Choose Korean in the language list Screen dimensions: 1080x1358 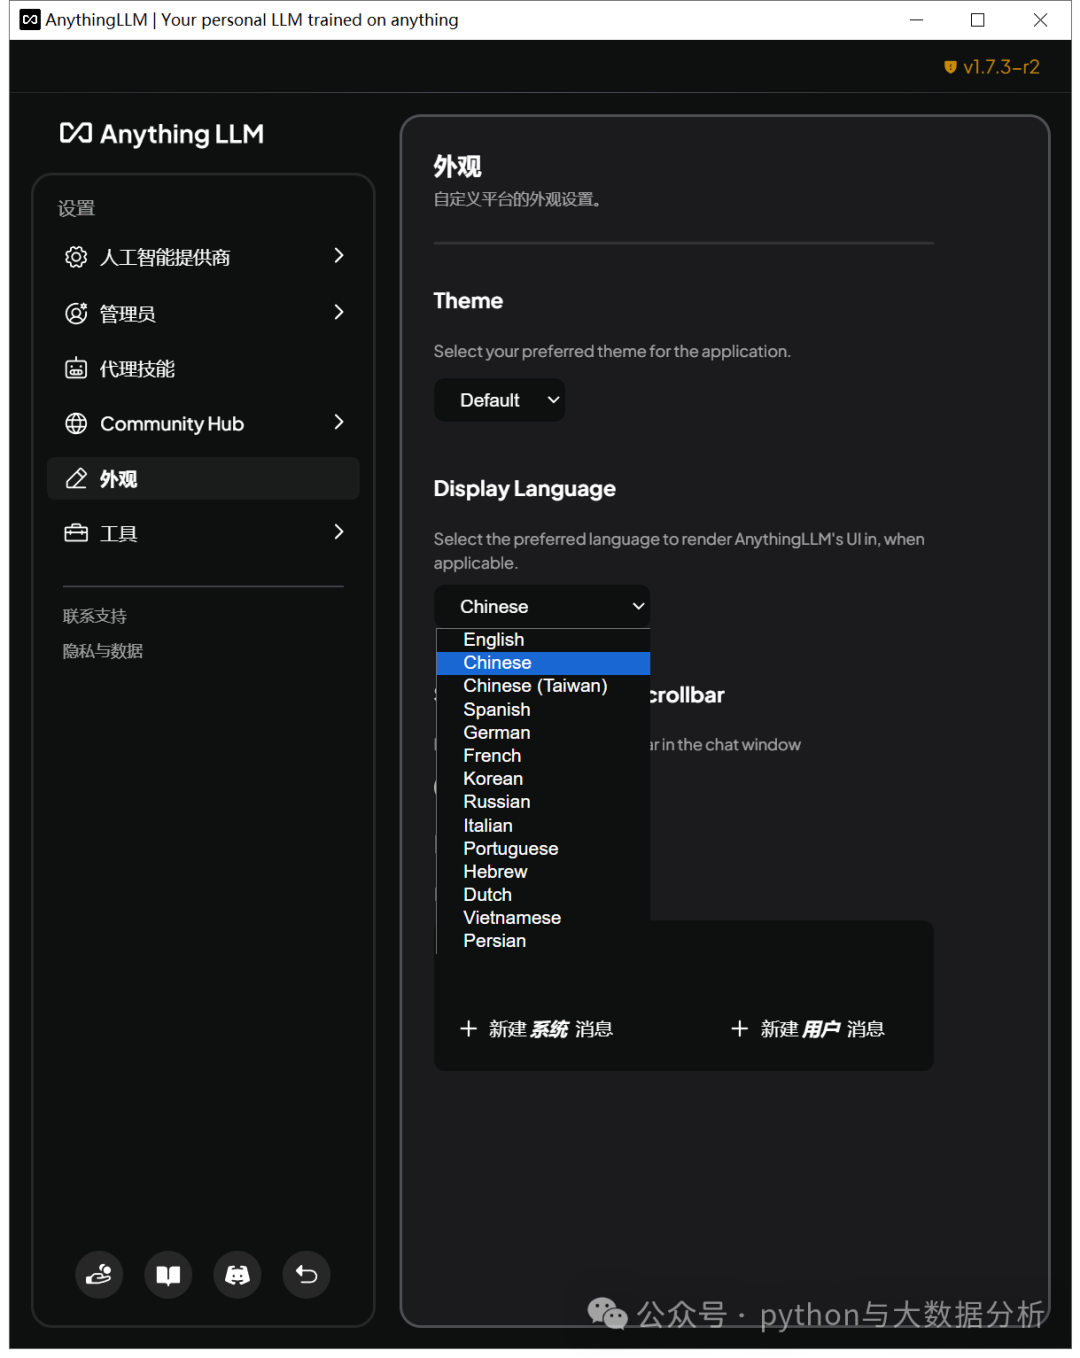[493, 779]
